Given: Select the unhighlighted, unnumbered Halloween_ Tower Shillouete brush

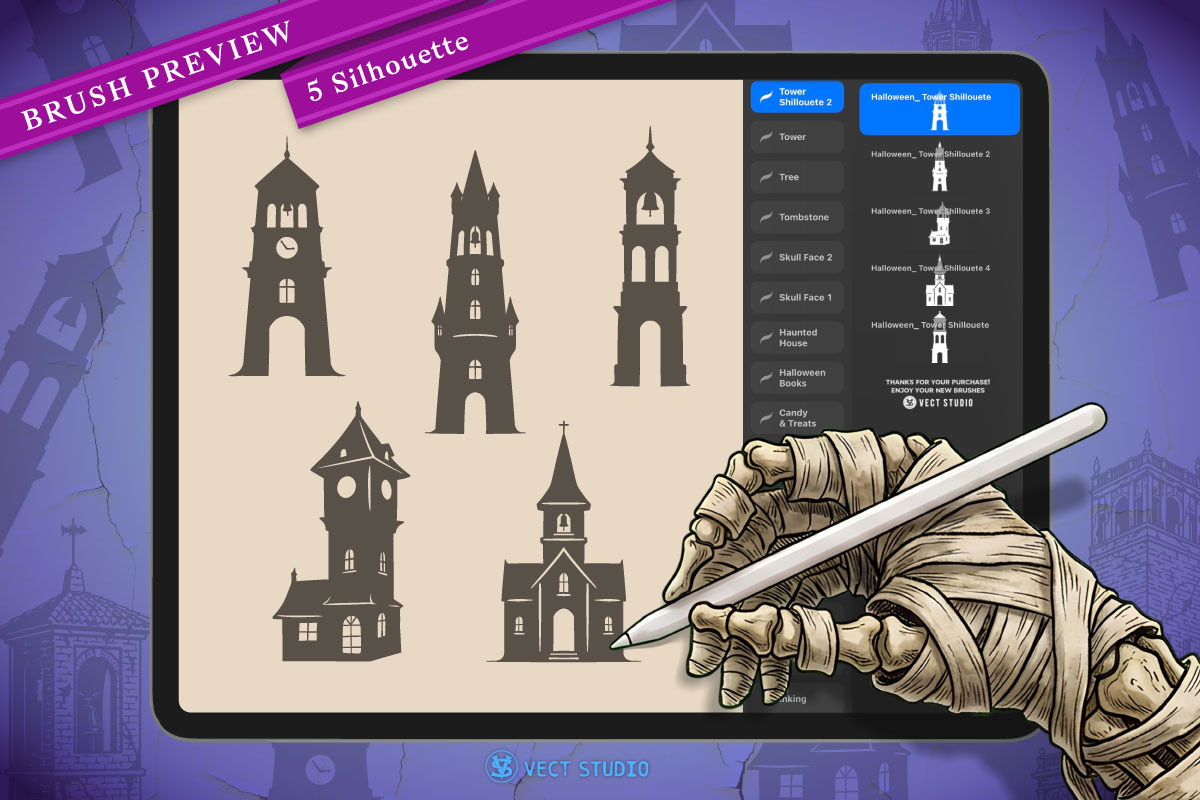Looking at the screenshot, I should pos(939,339).
